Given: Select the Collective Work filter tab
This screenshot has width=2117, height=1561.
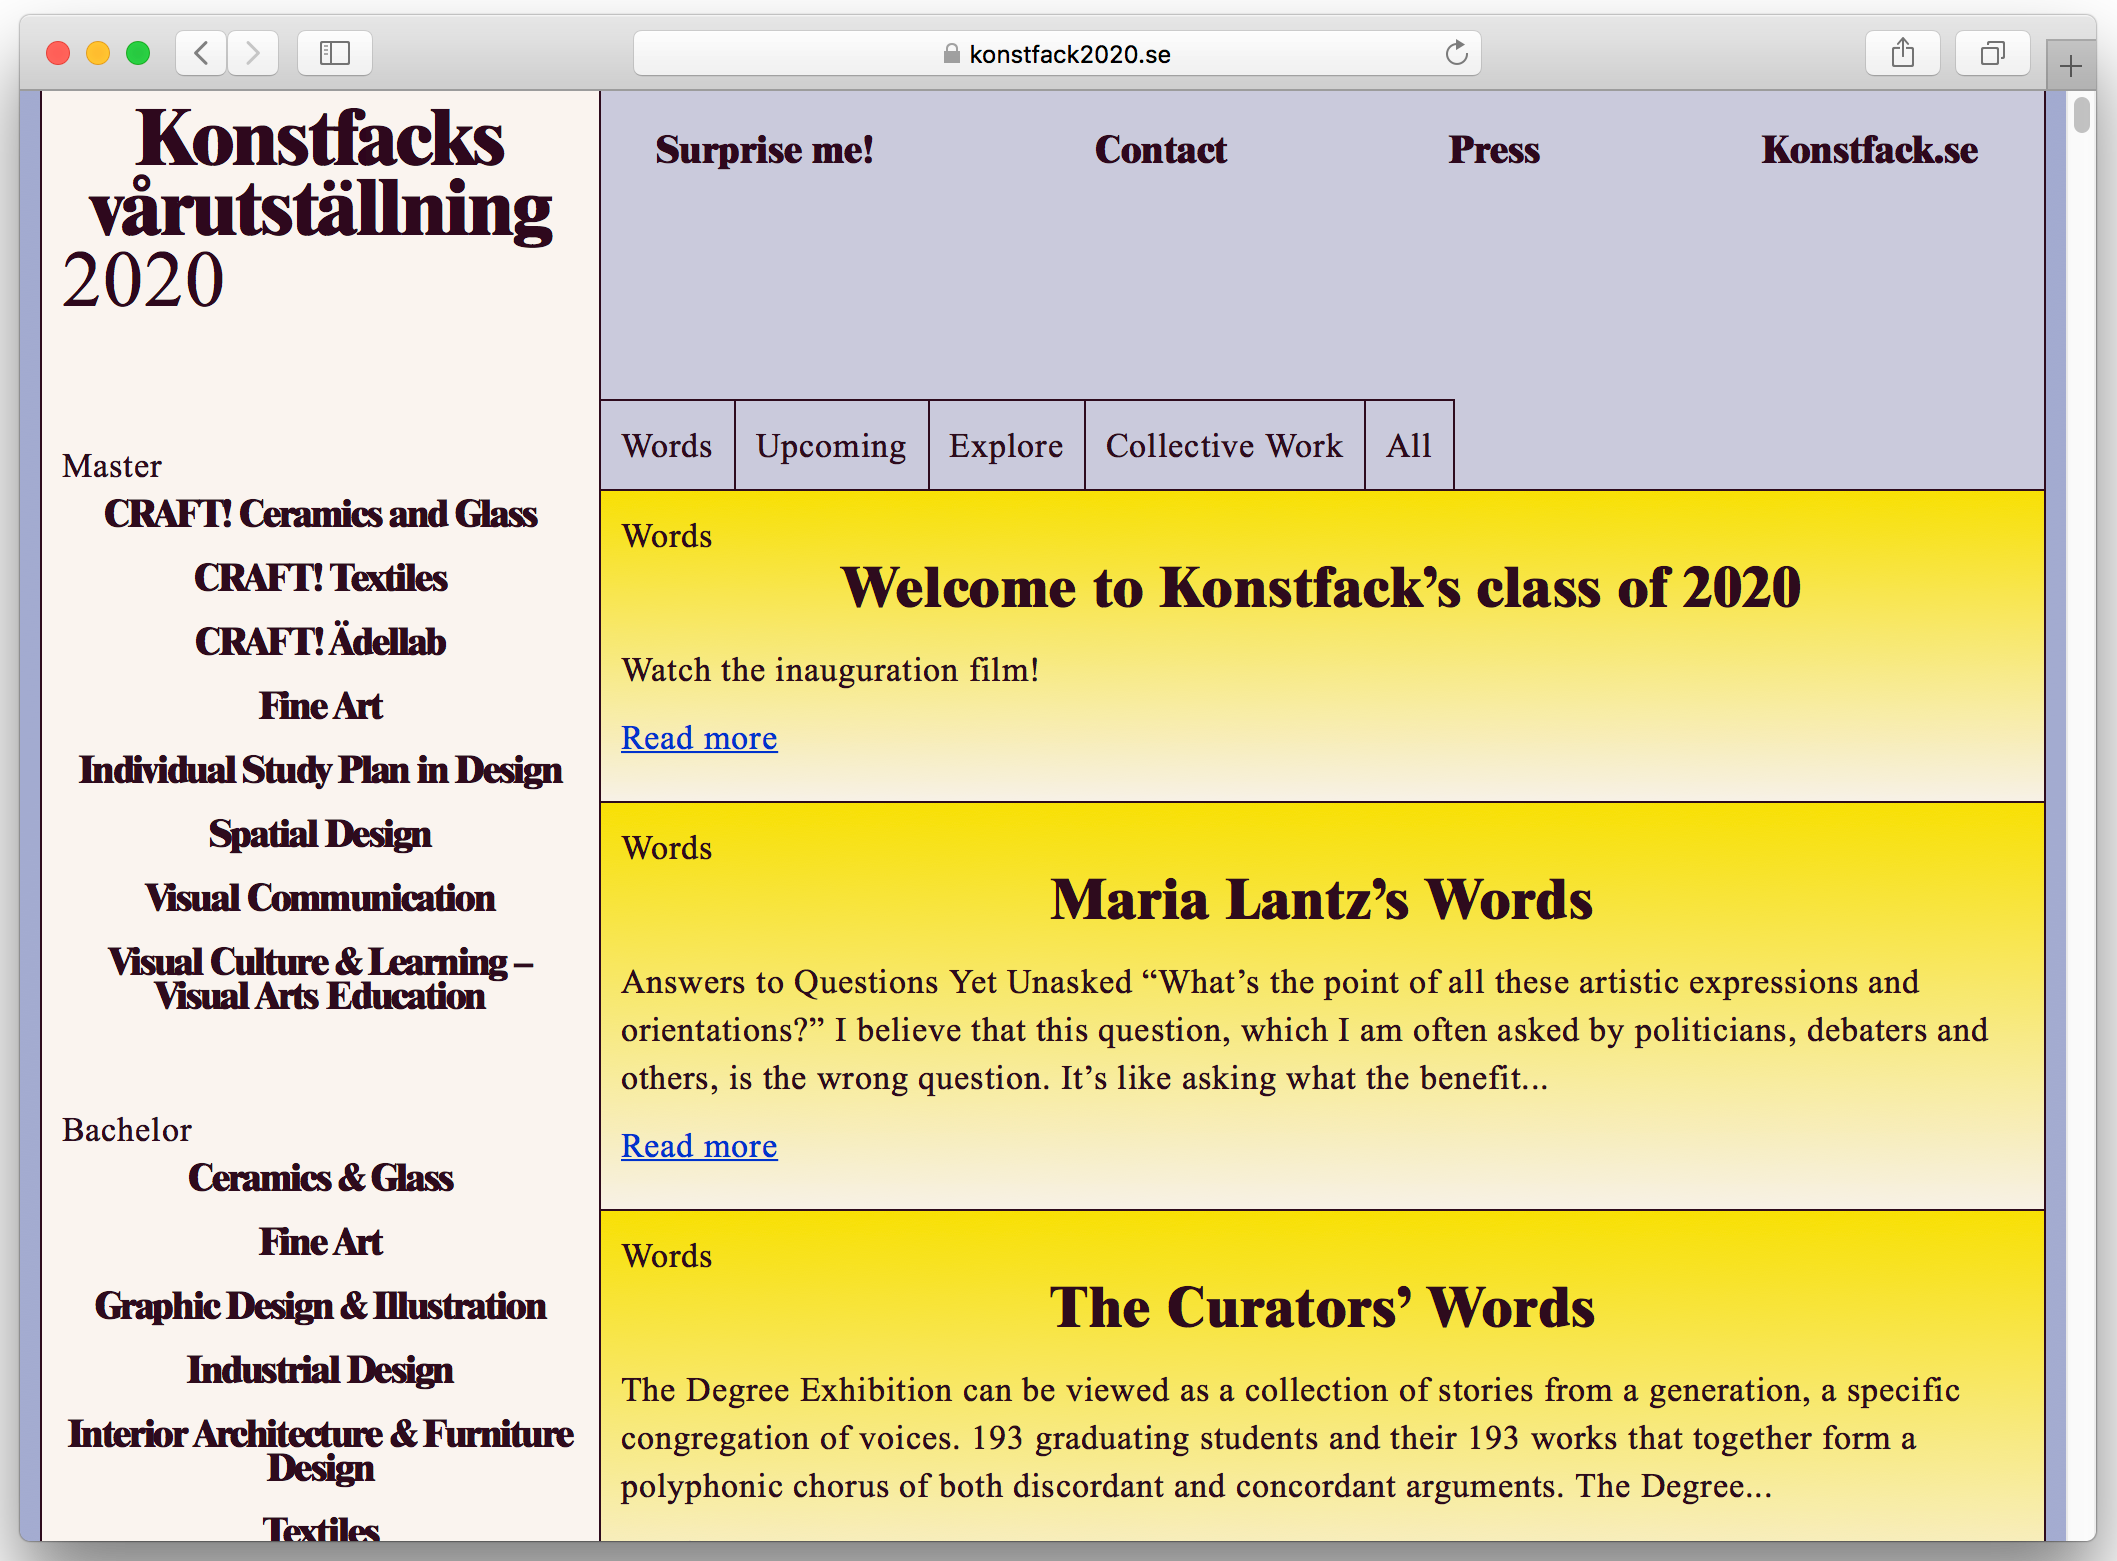Looking at the screenshot, I should 1224,445.
